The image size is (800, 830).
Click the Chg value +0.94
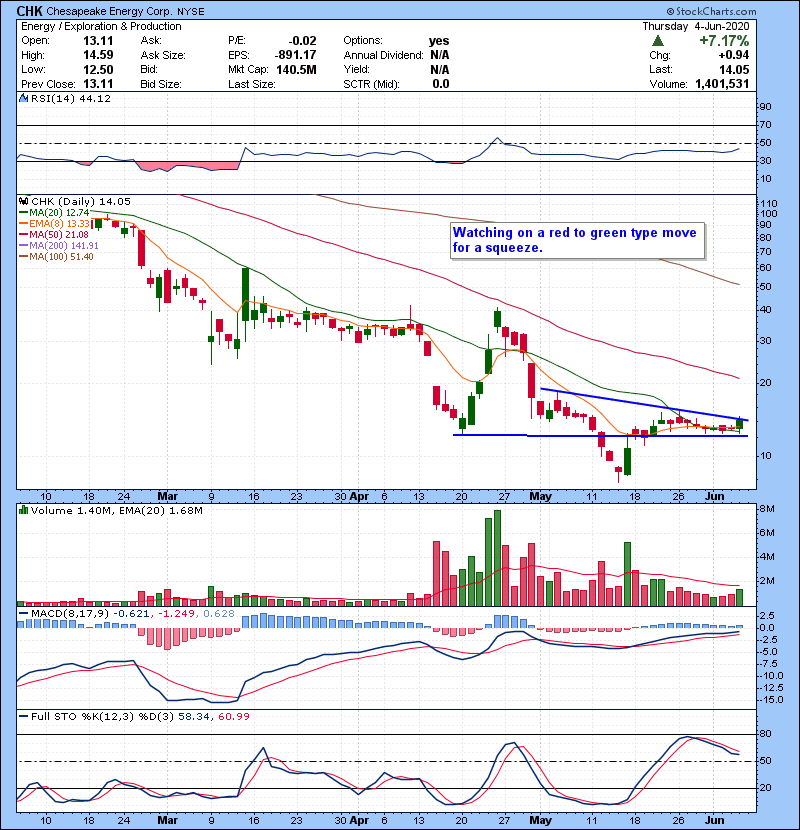734,55
